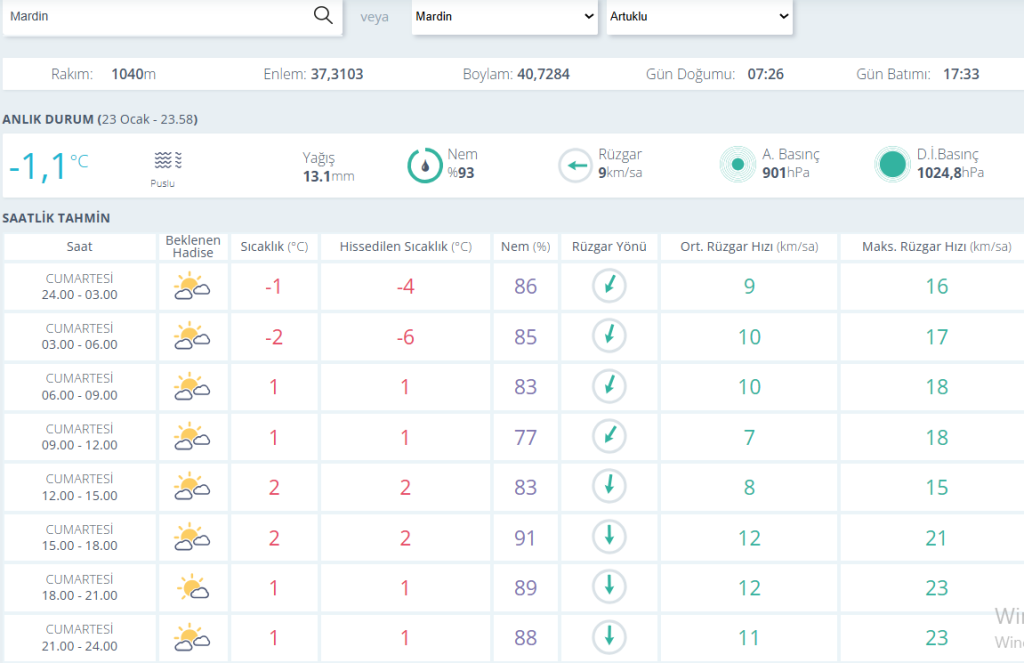1024x663 pixels.
Task: Click wind direction icon in 09.00 - 12.00 row
Action: (x=609, y=437)
